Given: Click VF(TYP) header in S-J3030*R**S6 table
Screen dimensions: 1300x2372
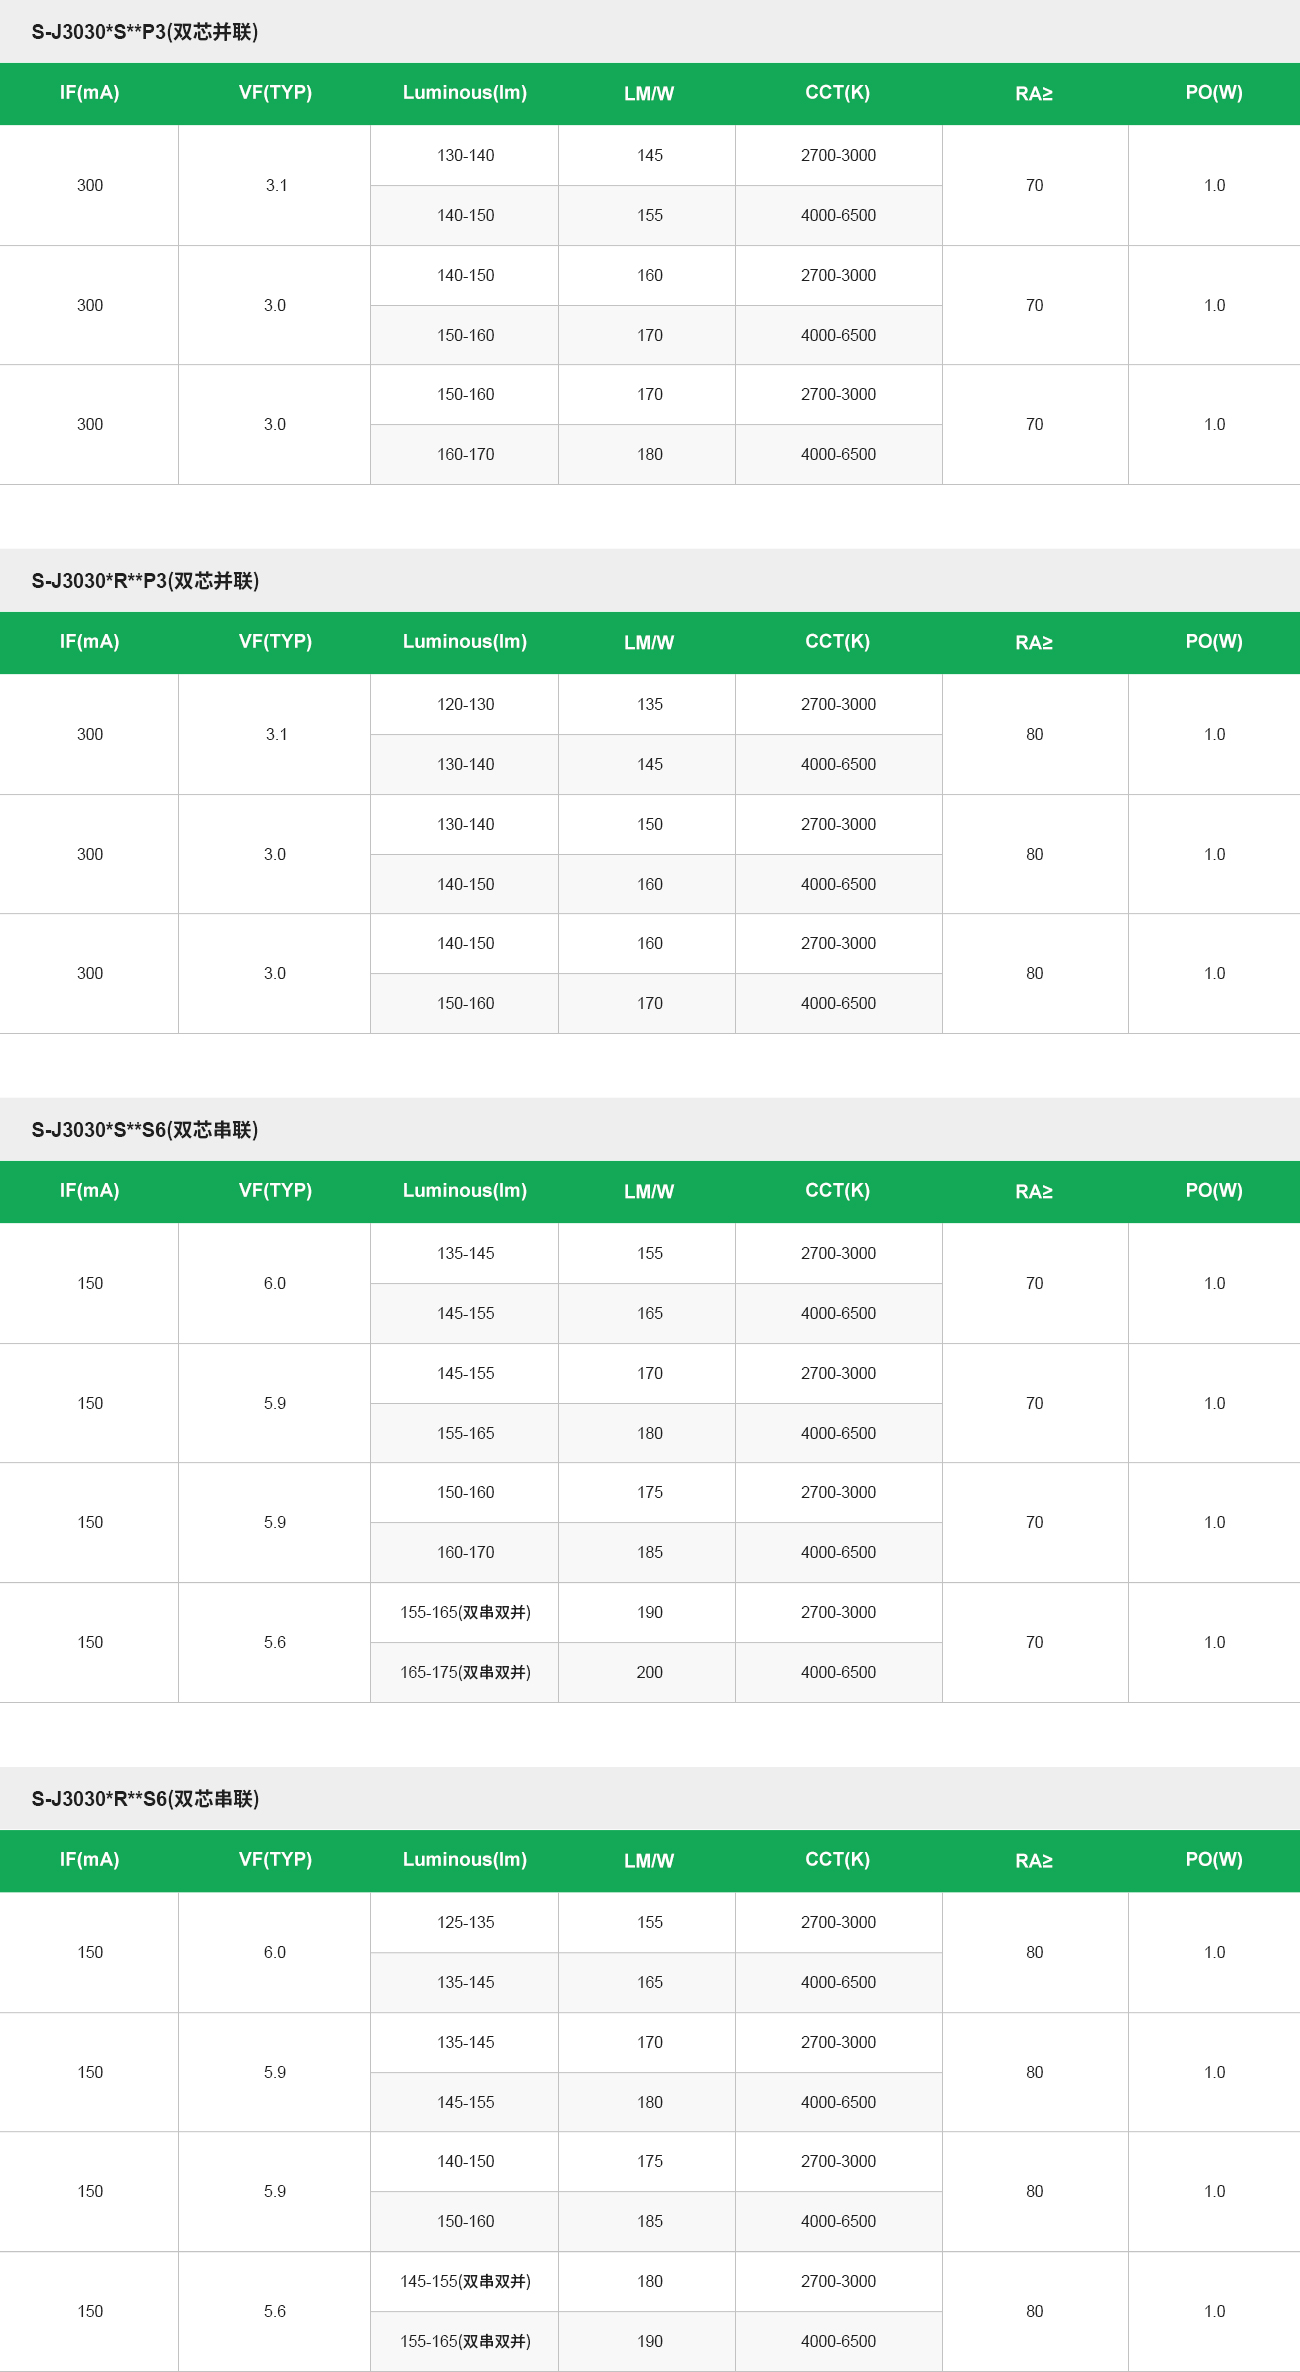Looking at the screenshot, I should [275, 1860].
